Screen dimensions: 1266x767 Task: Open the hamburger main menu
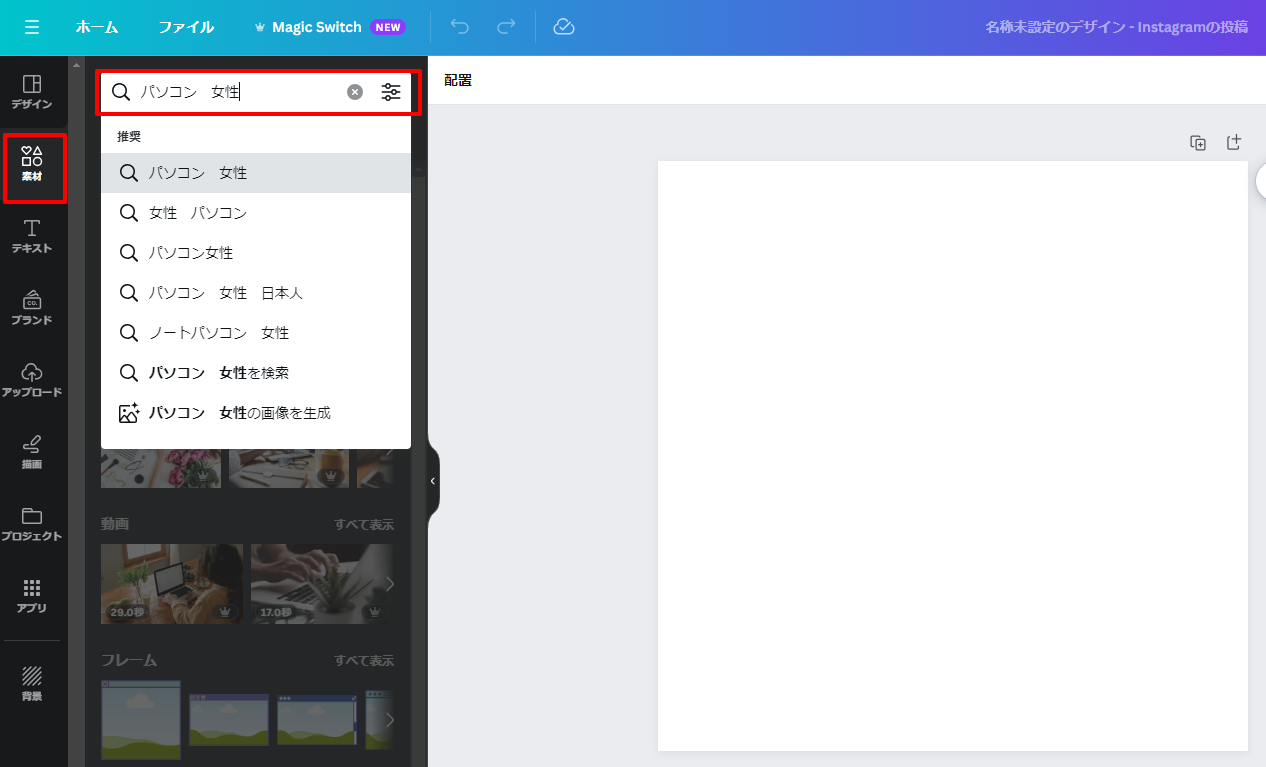click(x=32, y=27)
